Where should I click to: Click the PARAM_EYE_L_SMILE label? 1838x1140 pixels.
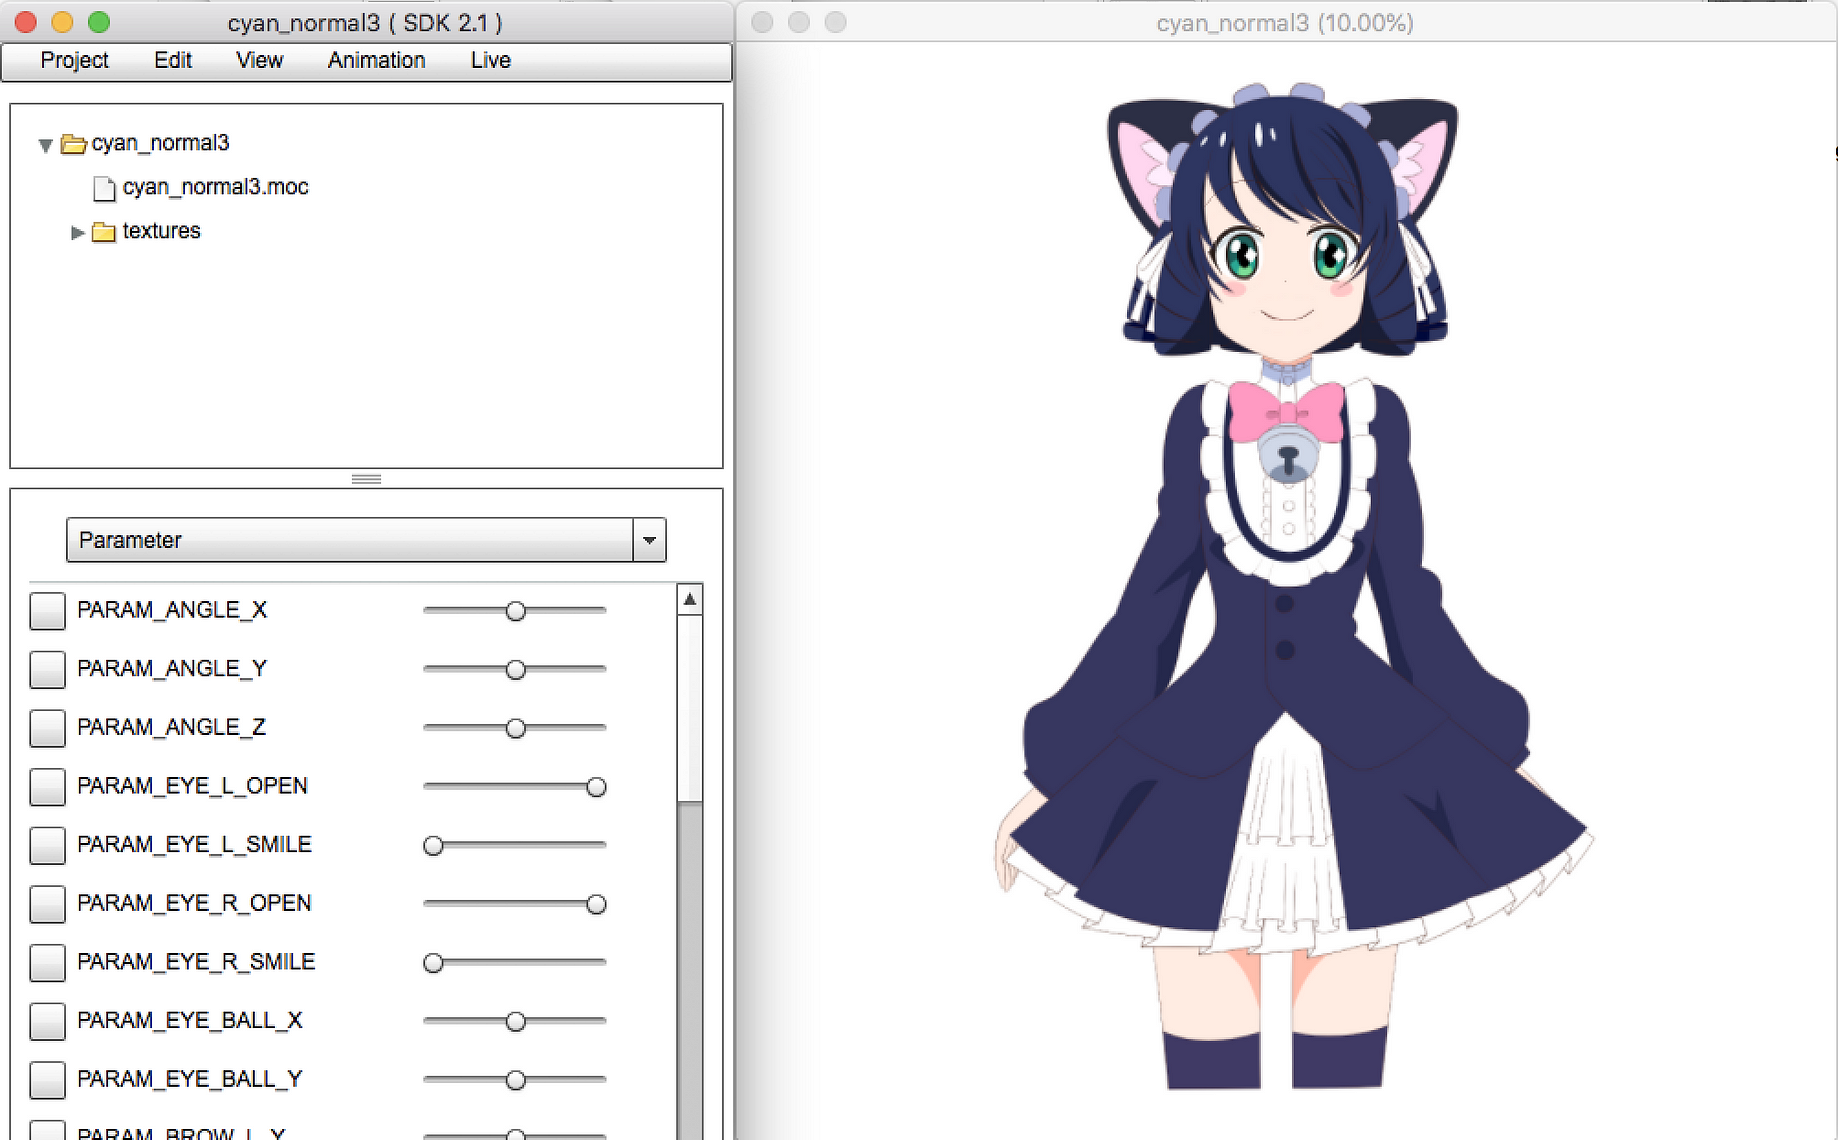[194, 845]
